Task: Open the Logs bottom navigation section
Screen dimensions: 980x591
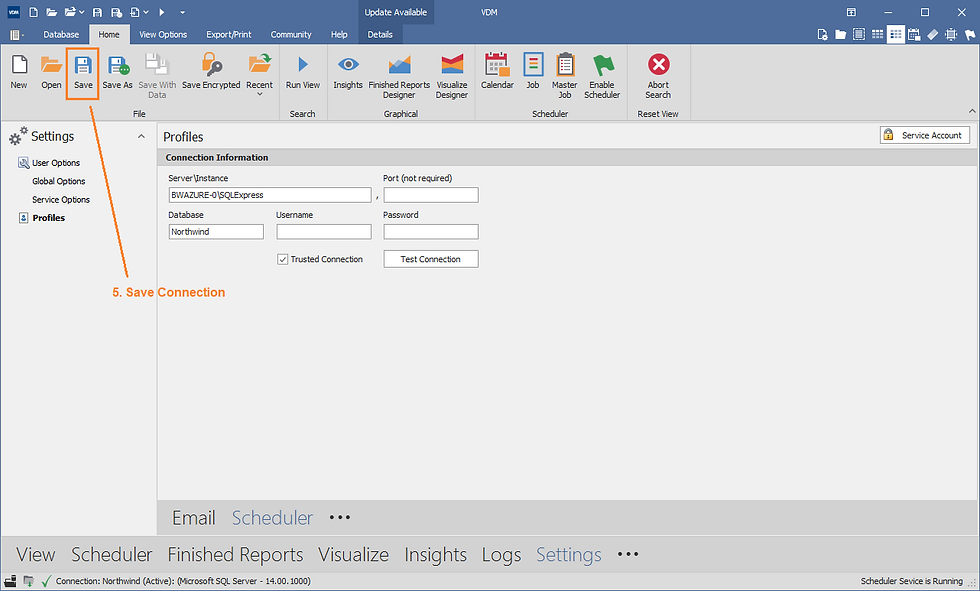Action: [x=501, y=555]
